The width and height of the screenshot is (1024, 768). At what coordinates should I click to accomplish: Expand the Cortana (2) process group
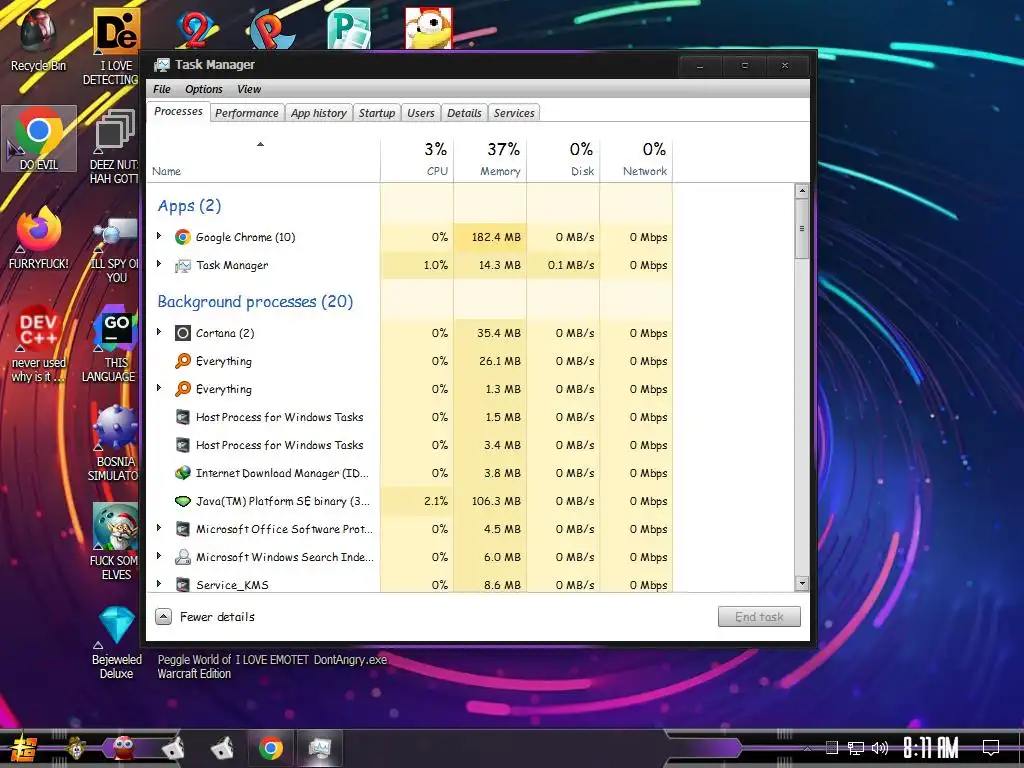tap(159, 332)
